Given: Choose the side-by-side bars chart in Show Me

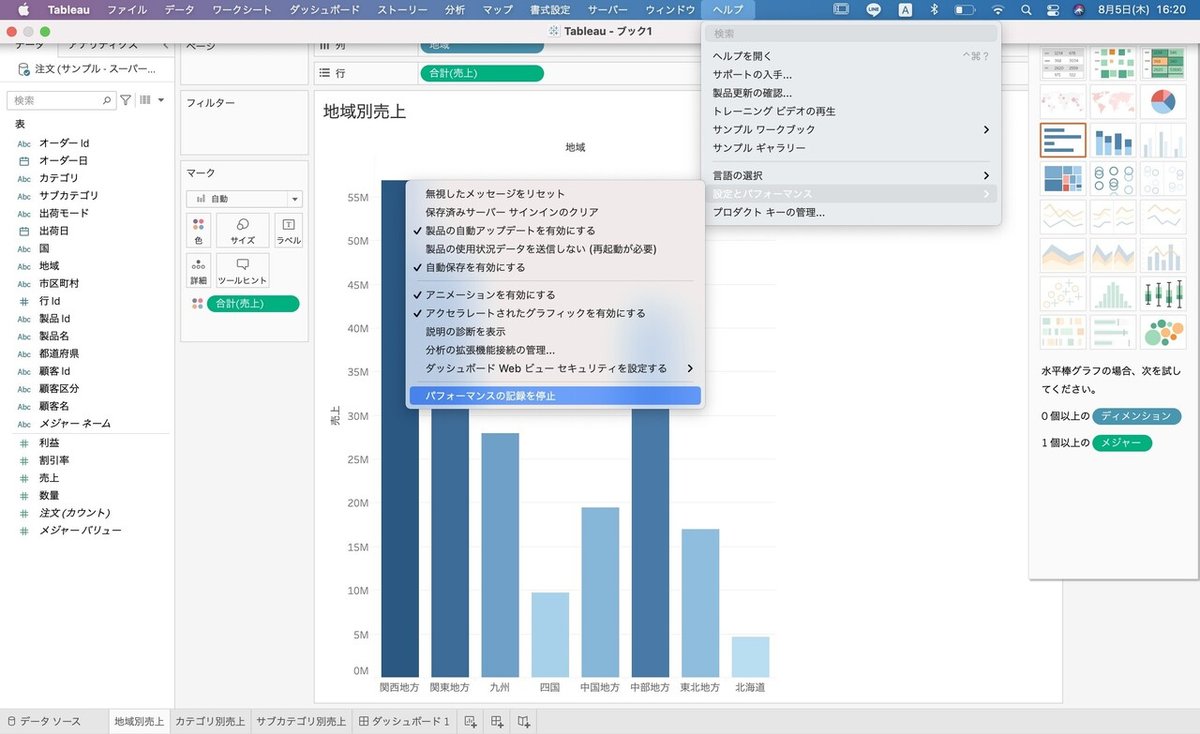Looking at the screenshot, I should point(1163,140).
